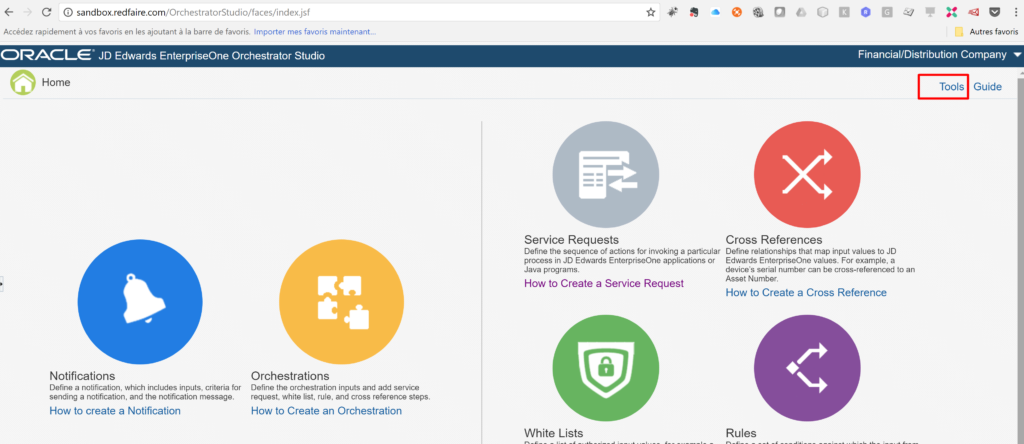Go back with browser back arrow
Viewport: 1024px width, 444px height.
[9, 12]
